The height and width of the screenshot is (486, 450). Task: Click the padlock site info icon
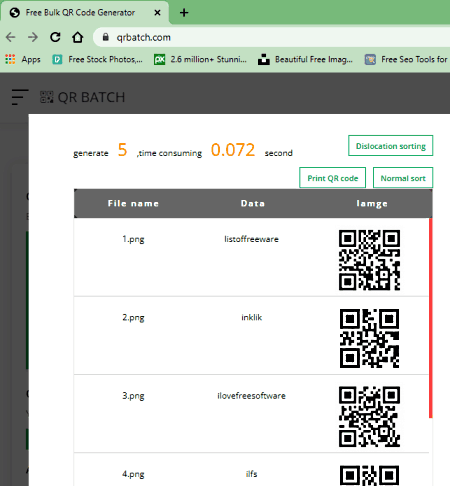(106, 37)
